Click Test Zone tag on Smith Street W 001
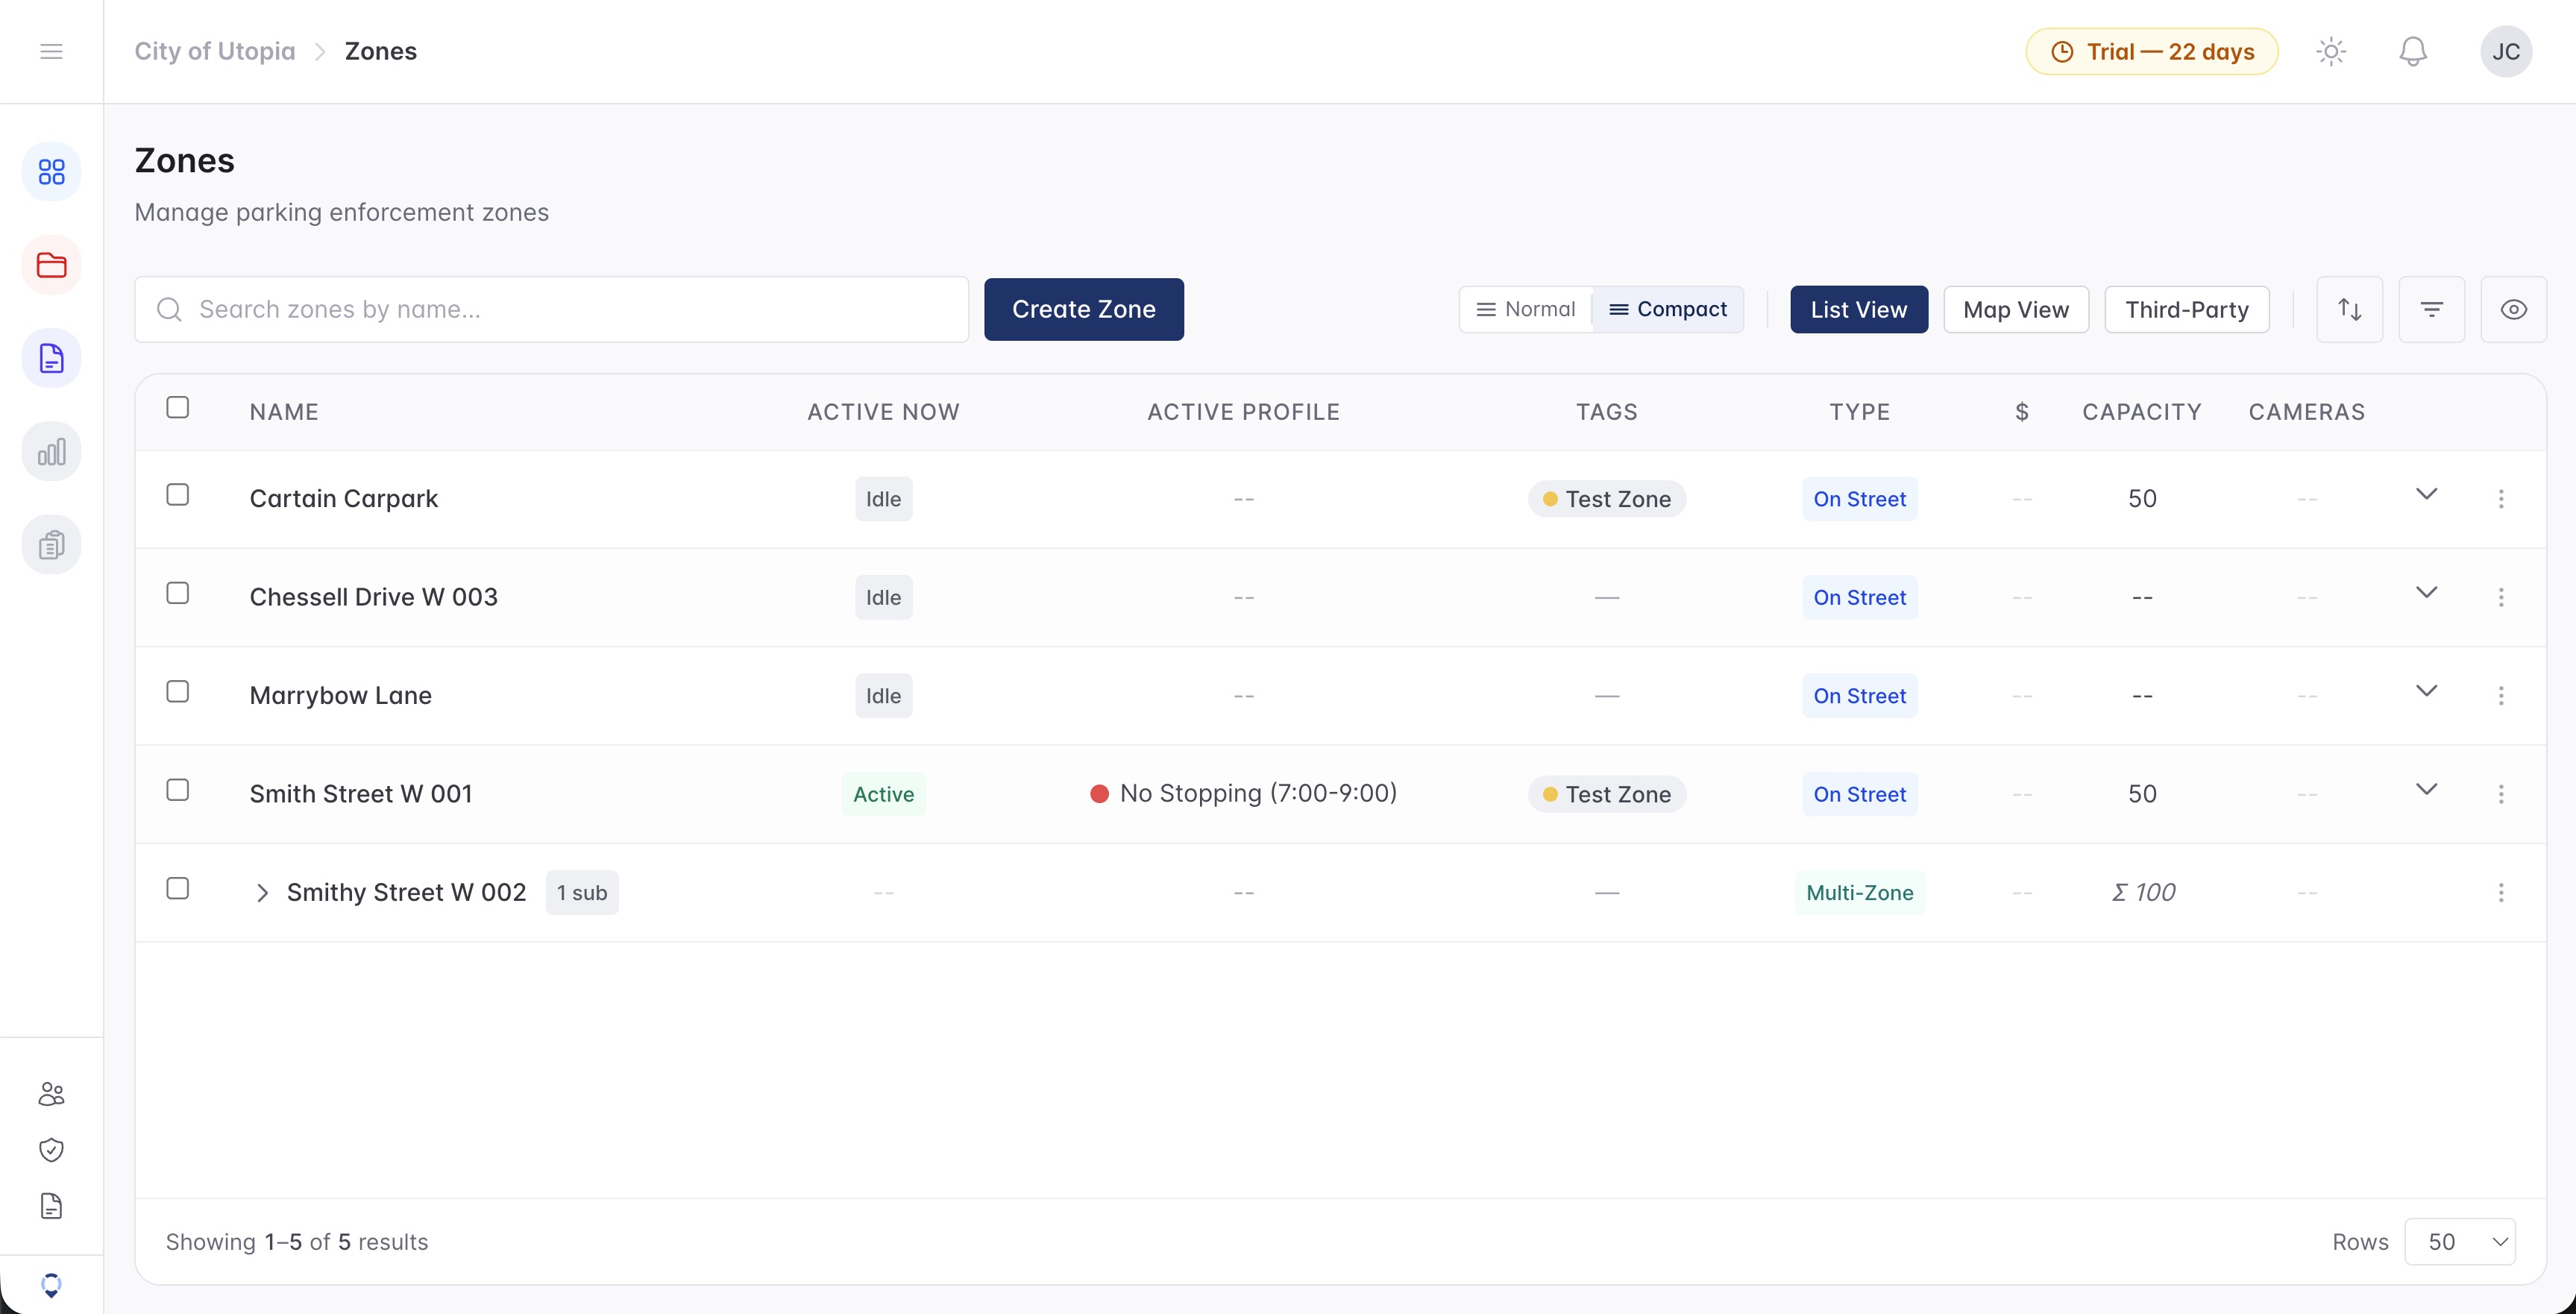The height and width of the screenshot is (1314, 2576). (x=1607, y=794)
